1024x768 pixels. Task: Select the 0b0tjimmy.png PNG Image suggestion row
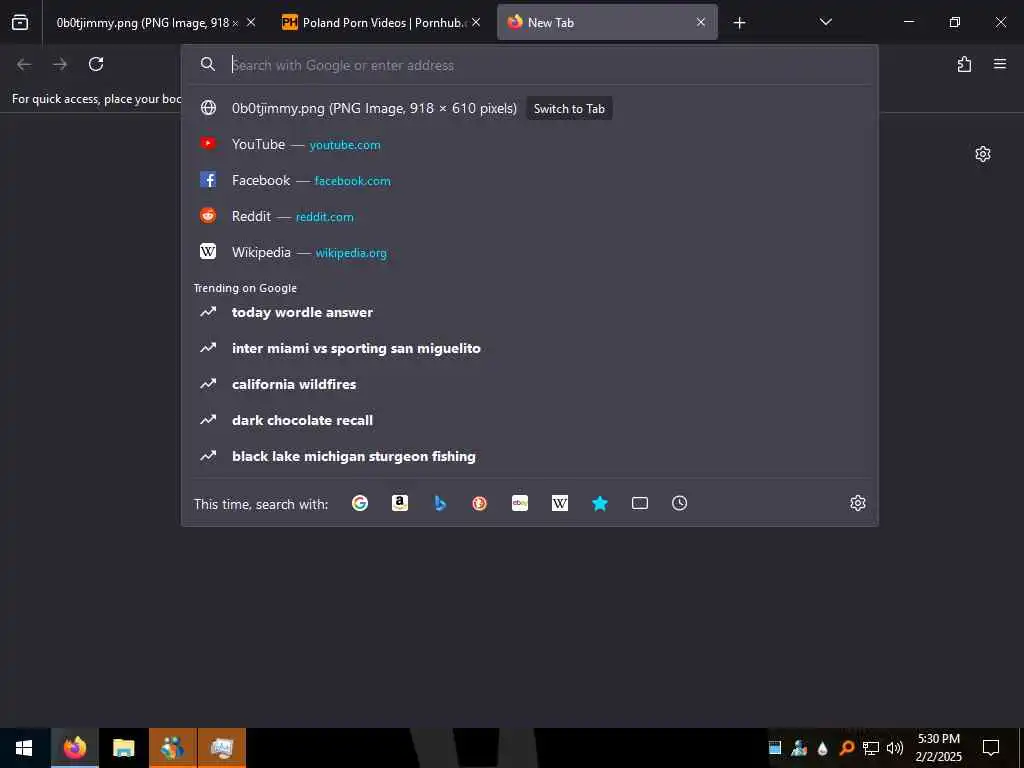click(x=530, y=108)
